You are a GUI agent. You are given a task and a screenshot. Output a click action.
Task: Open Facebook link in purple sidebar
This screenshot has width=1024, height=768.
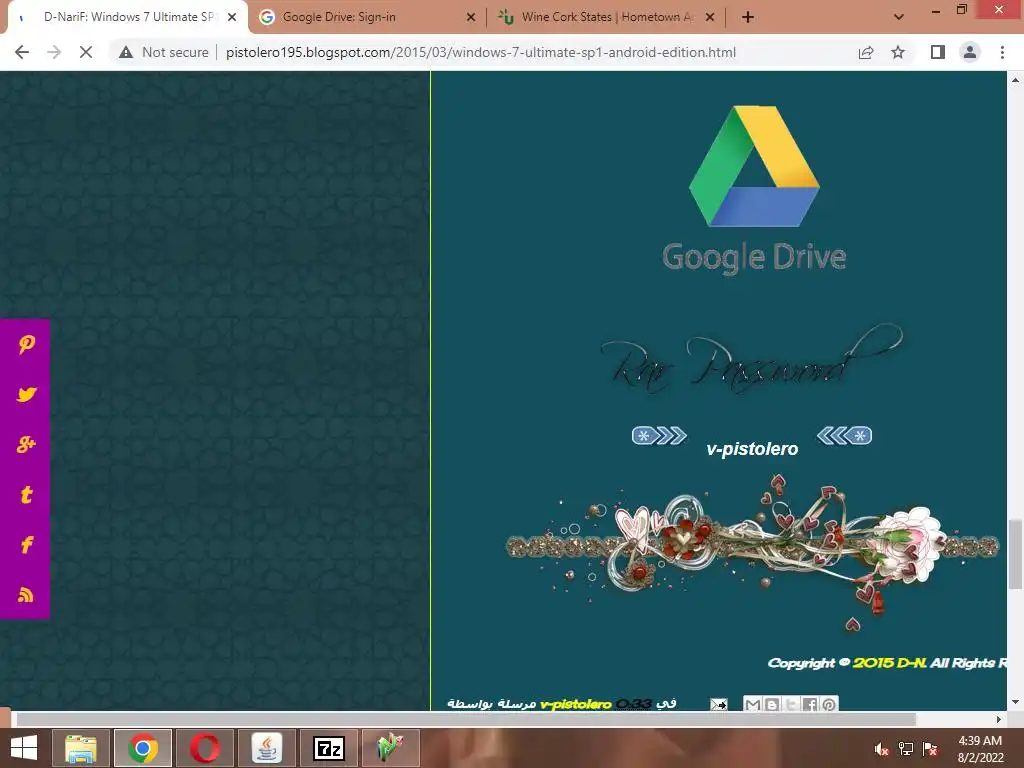[x=26, y=545]
